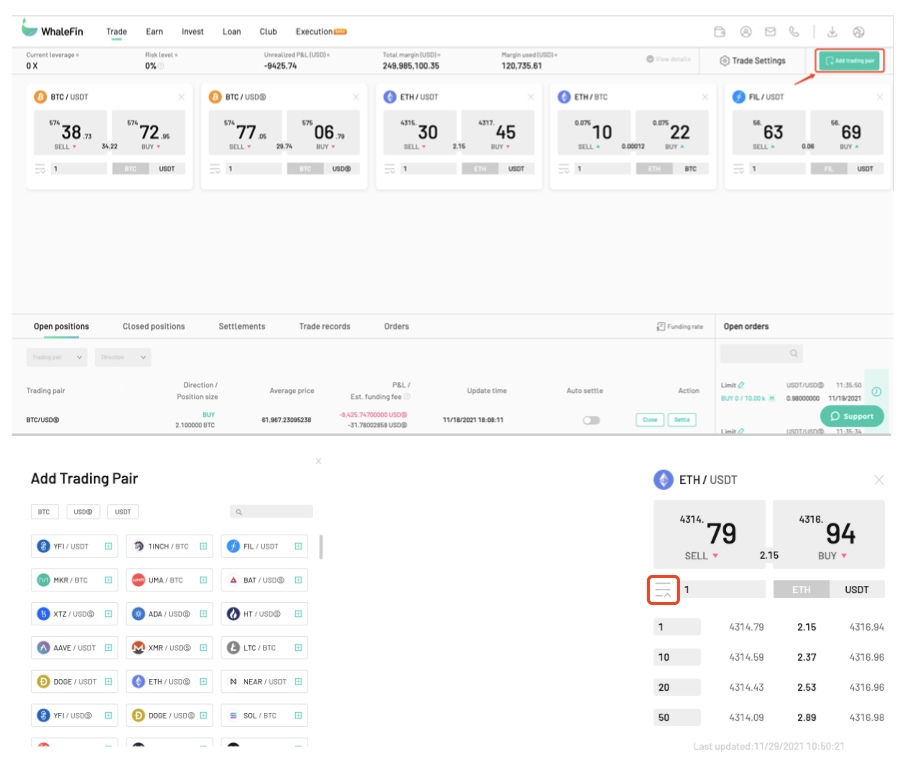Viewport: 906px width, 762px height.
Task: Select FIL unit on FIL/USDT card
Action: [x=829, y=169]
